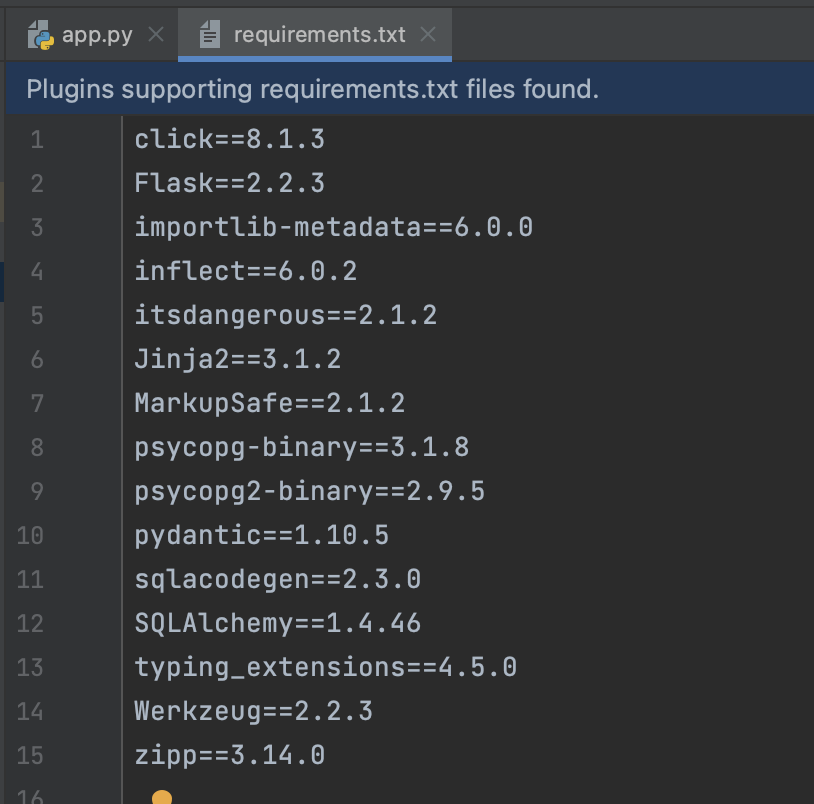This screenshot has height=804, width=814.
Task: Close the requirements.txt tab
Action: [429, 33]
